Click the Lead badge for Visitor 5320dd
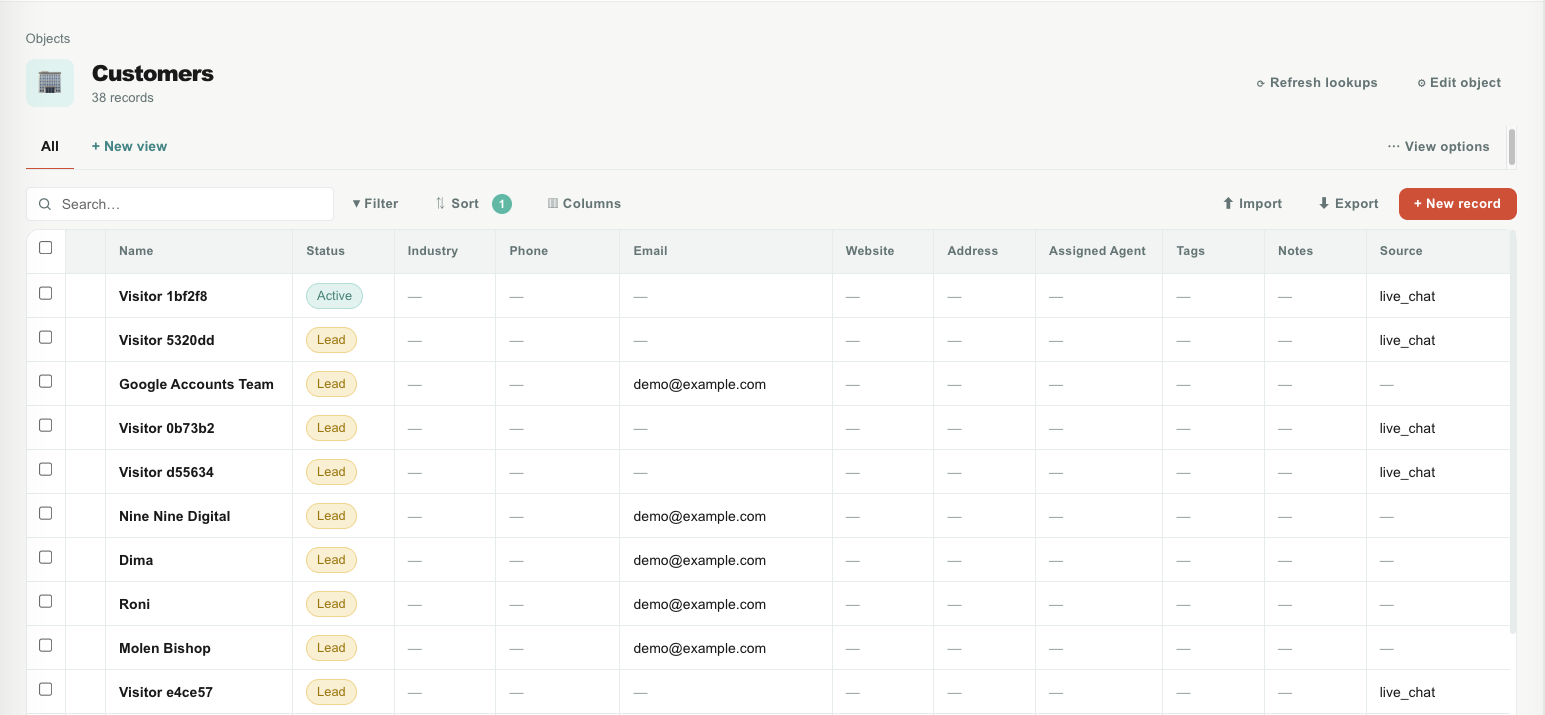 331,340
